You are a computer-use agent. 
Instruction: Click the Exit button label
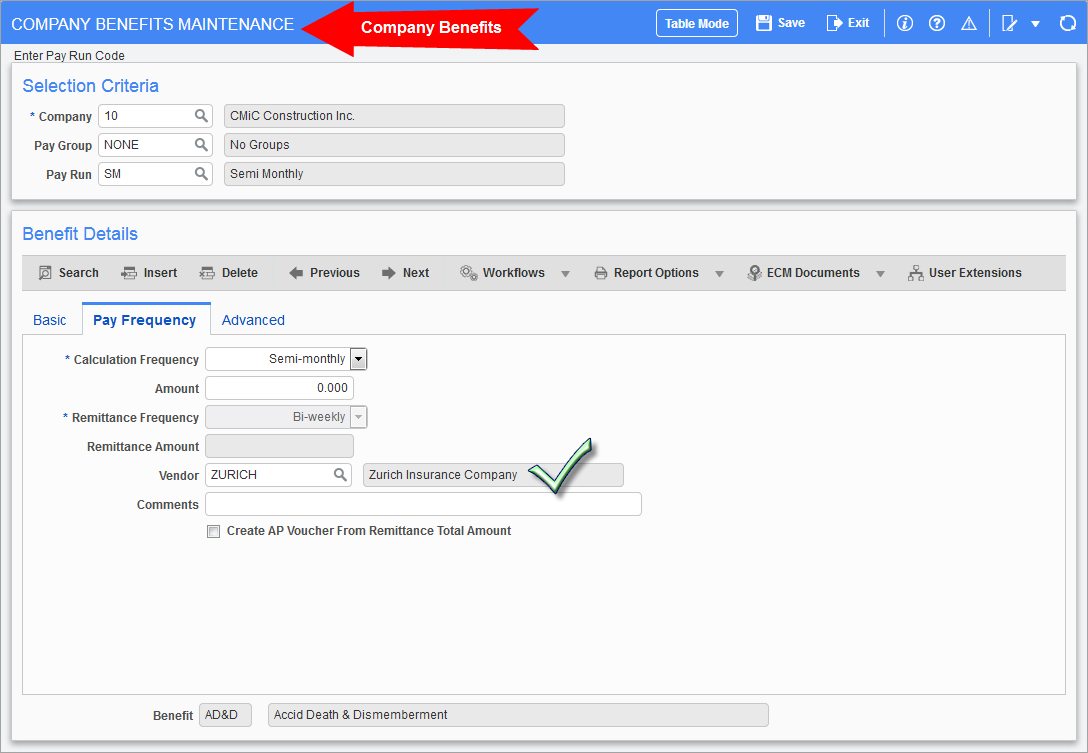(858, 23)
